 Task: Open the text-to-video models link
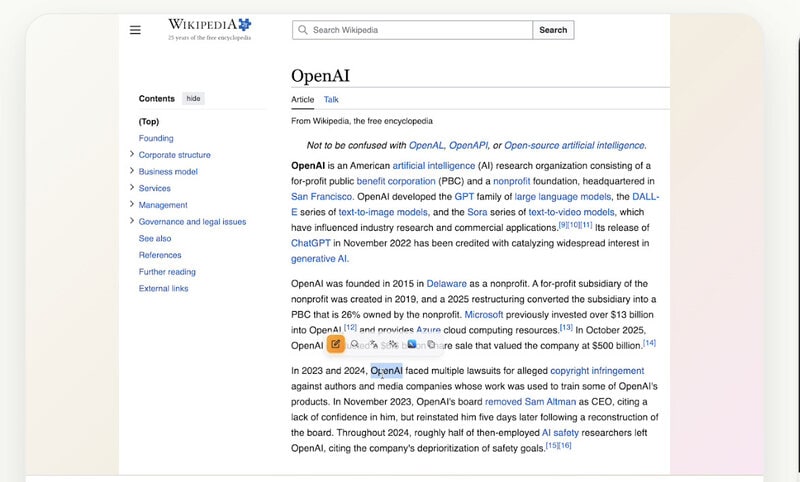tap(571, 212)
